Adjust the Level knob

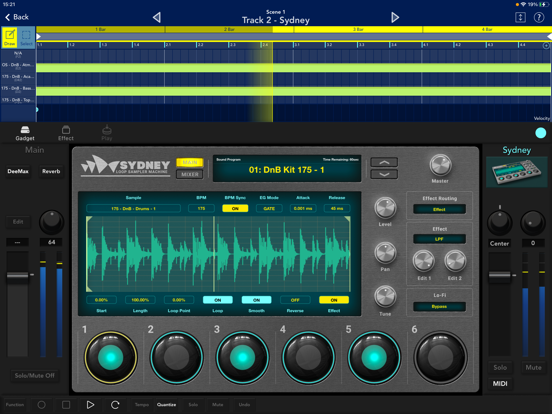click(x=385, y=208)
